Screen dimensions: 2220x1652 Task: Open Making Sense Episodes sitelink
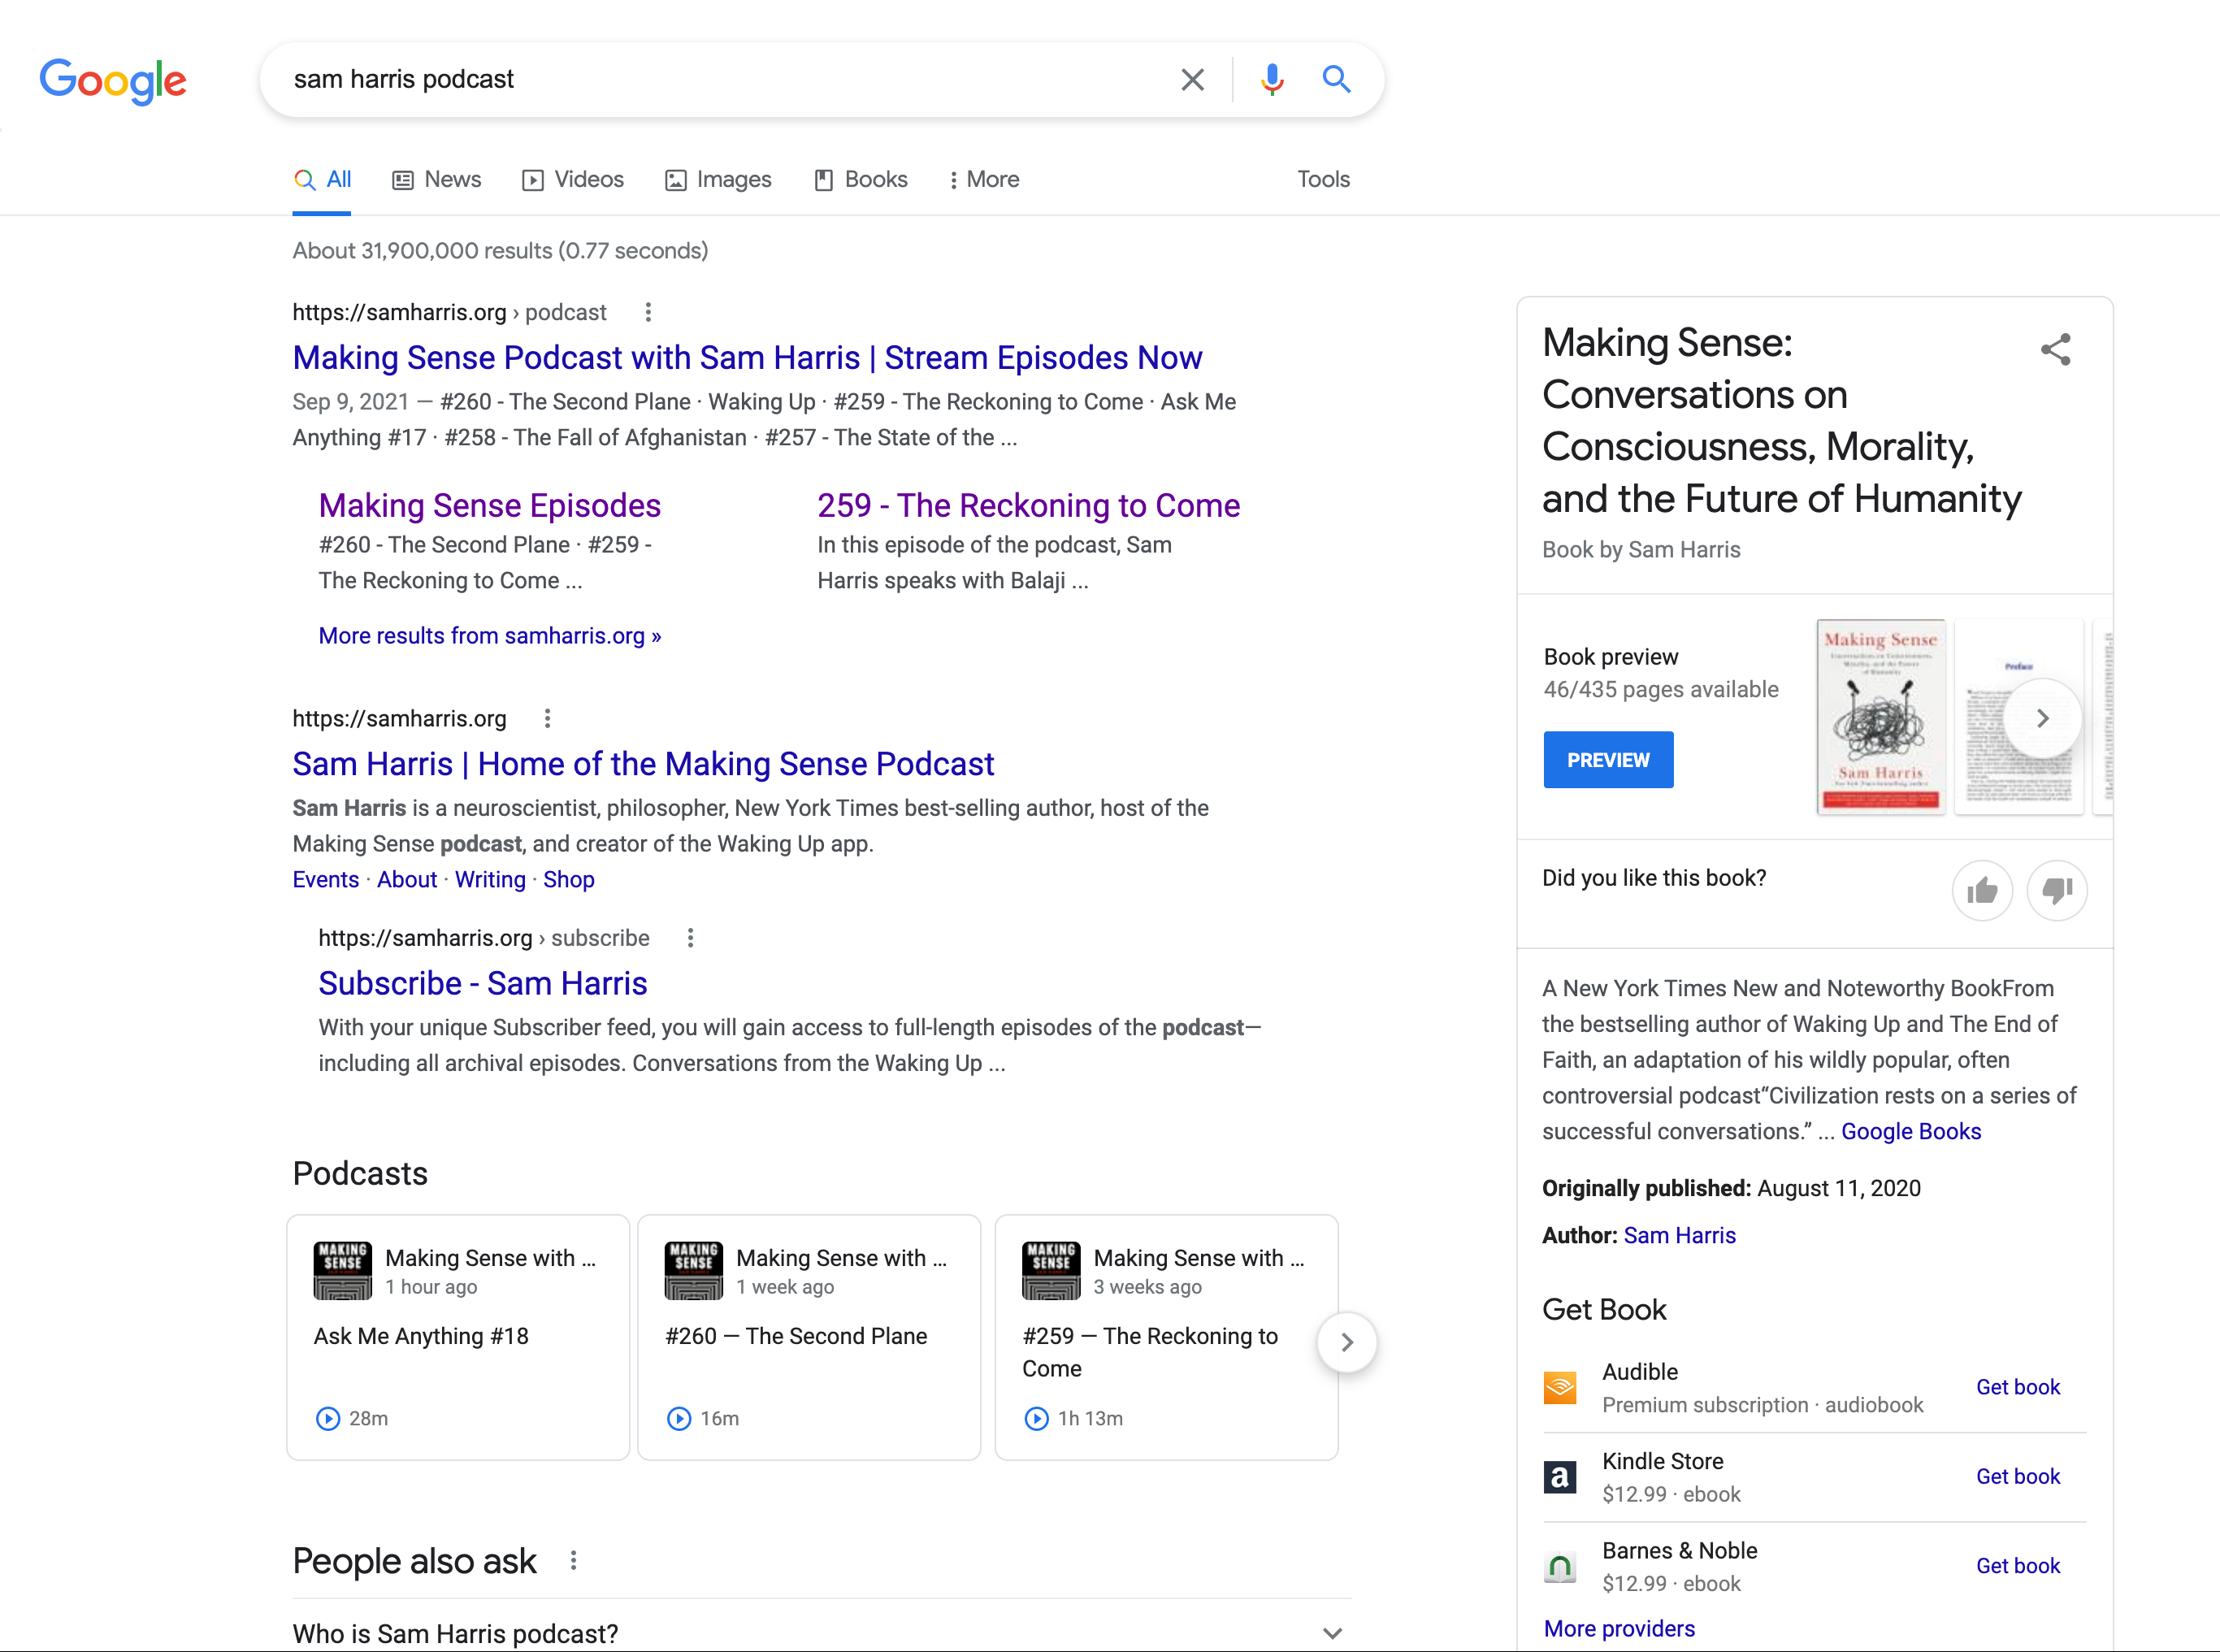pos(490,506)
